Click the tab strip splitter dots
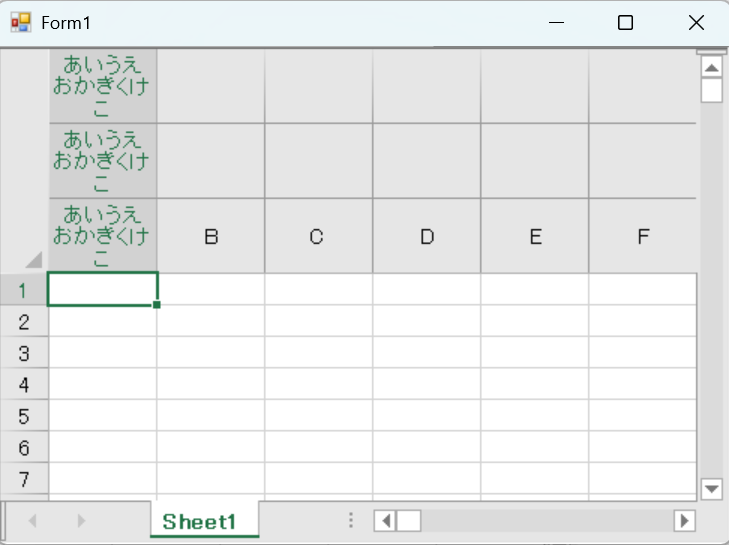This screenshot has height=545, width=729. pos(351,520)
